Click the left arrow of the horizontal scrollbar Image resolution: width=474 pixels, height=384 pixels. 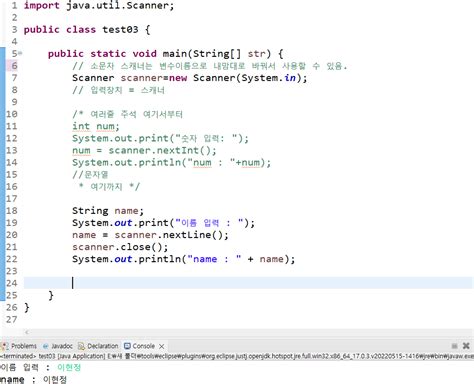pos(27,332)
